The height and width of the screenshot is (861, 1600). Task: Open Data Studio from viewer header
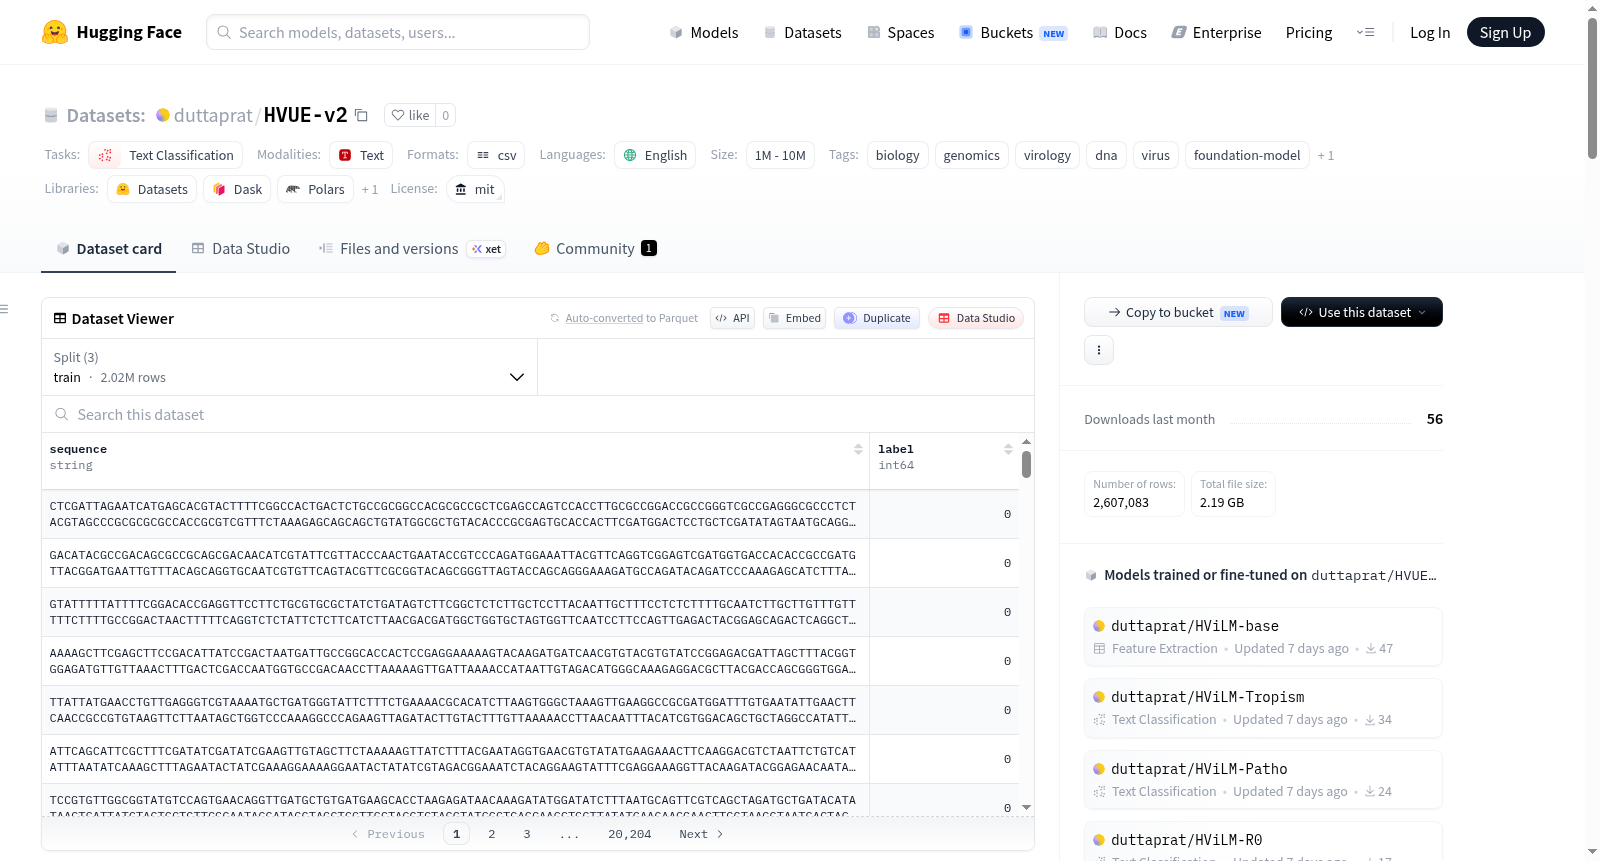tap(976, 318)
